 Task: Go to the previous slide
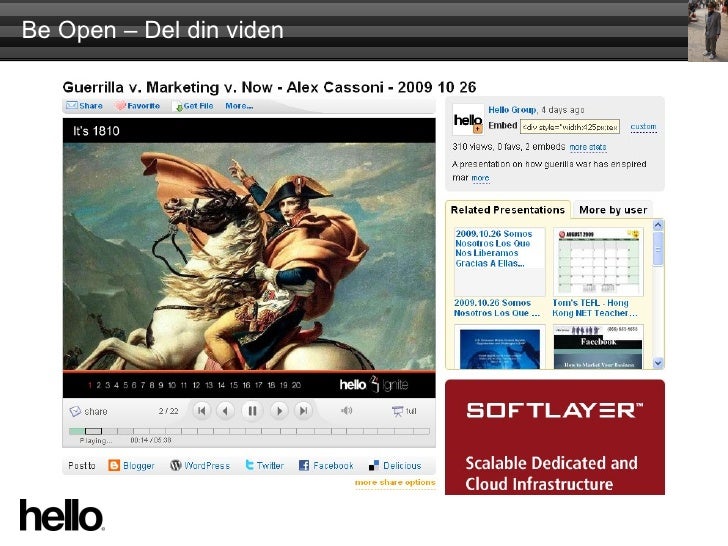(226, 411)
